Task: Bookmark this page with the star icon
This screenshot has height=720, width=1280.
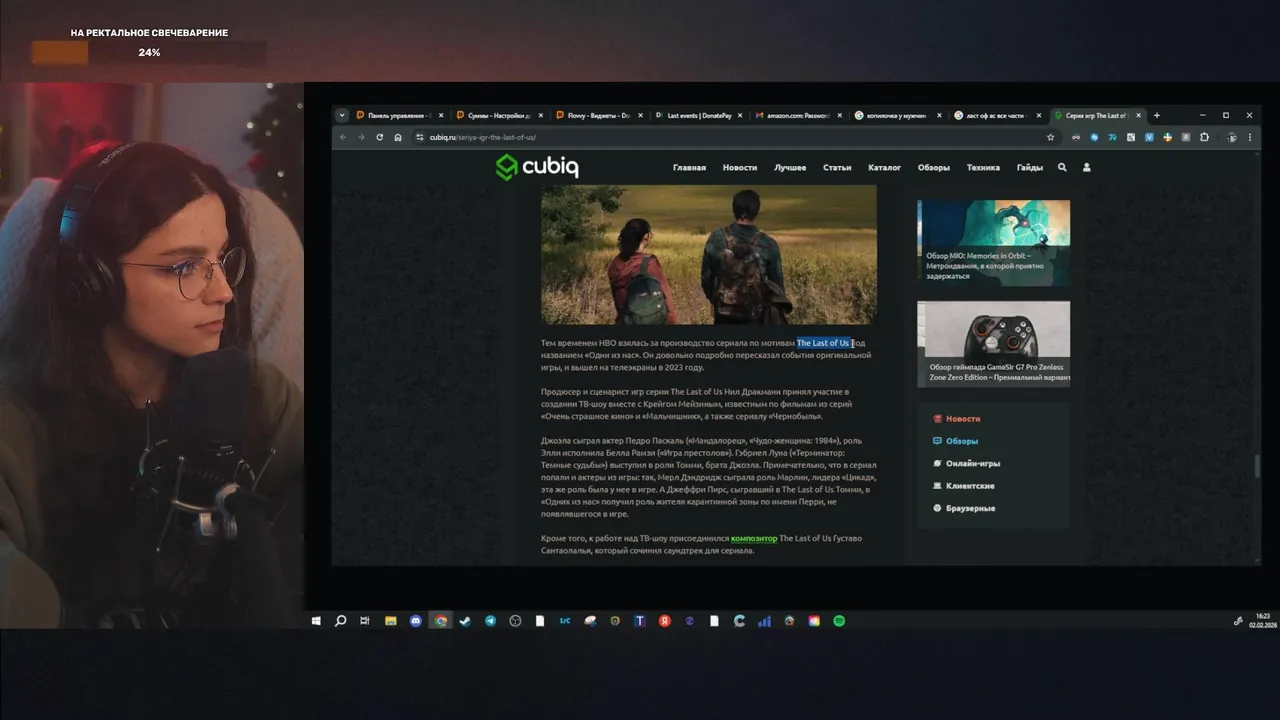Action: click(x=1050, y=137)
